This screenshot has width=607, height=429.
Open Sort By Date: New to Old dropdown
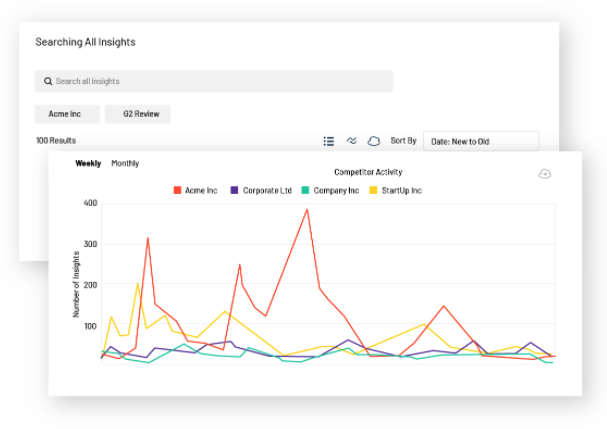pyautogui.click(x=481, y=141)
